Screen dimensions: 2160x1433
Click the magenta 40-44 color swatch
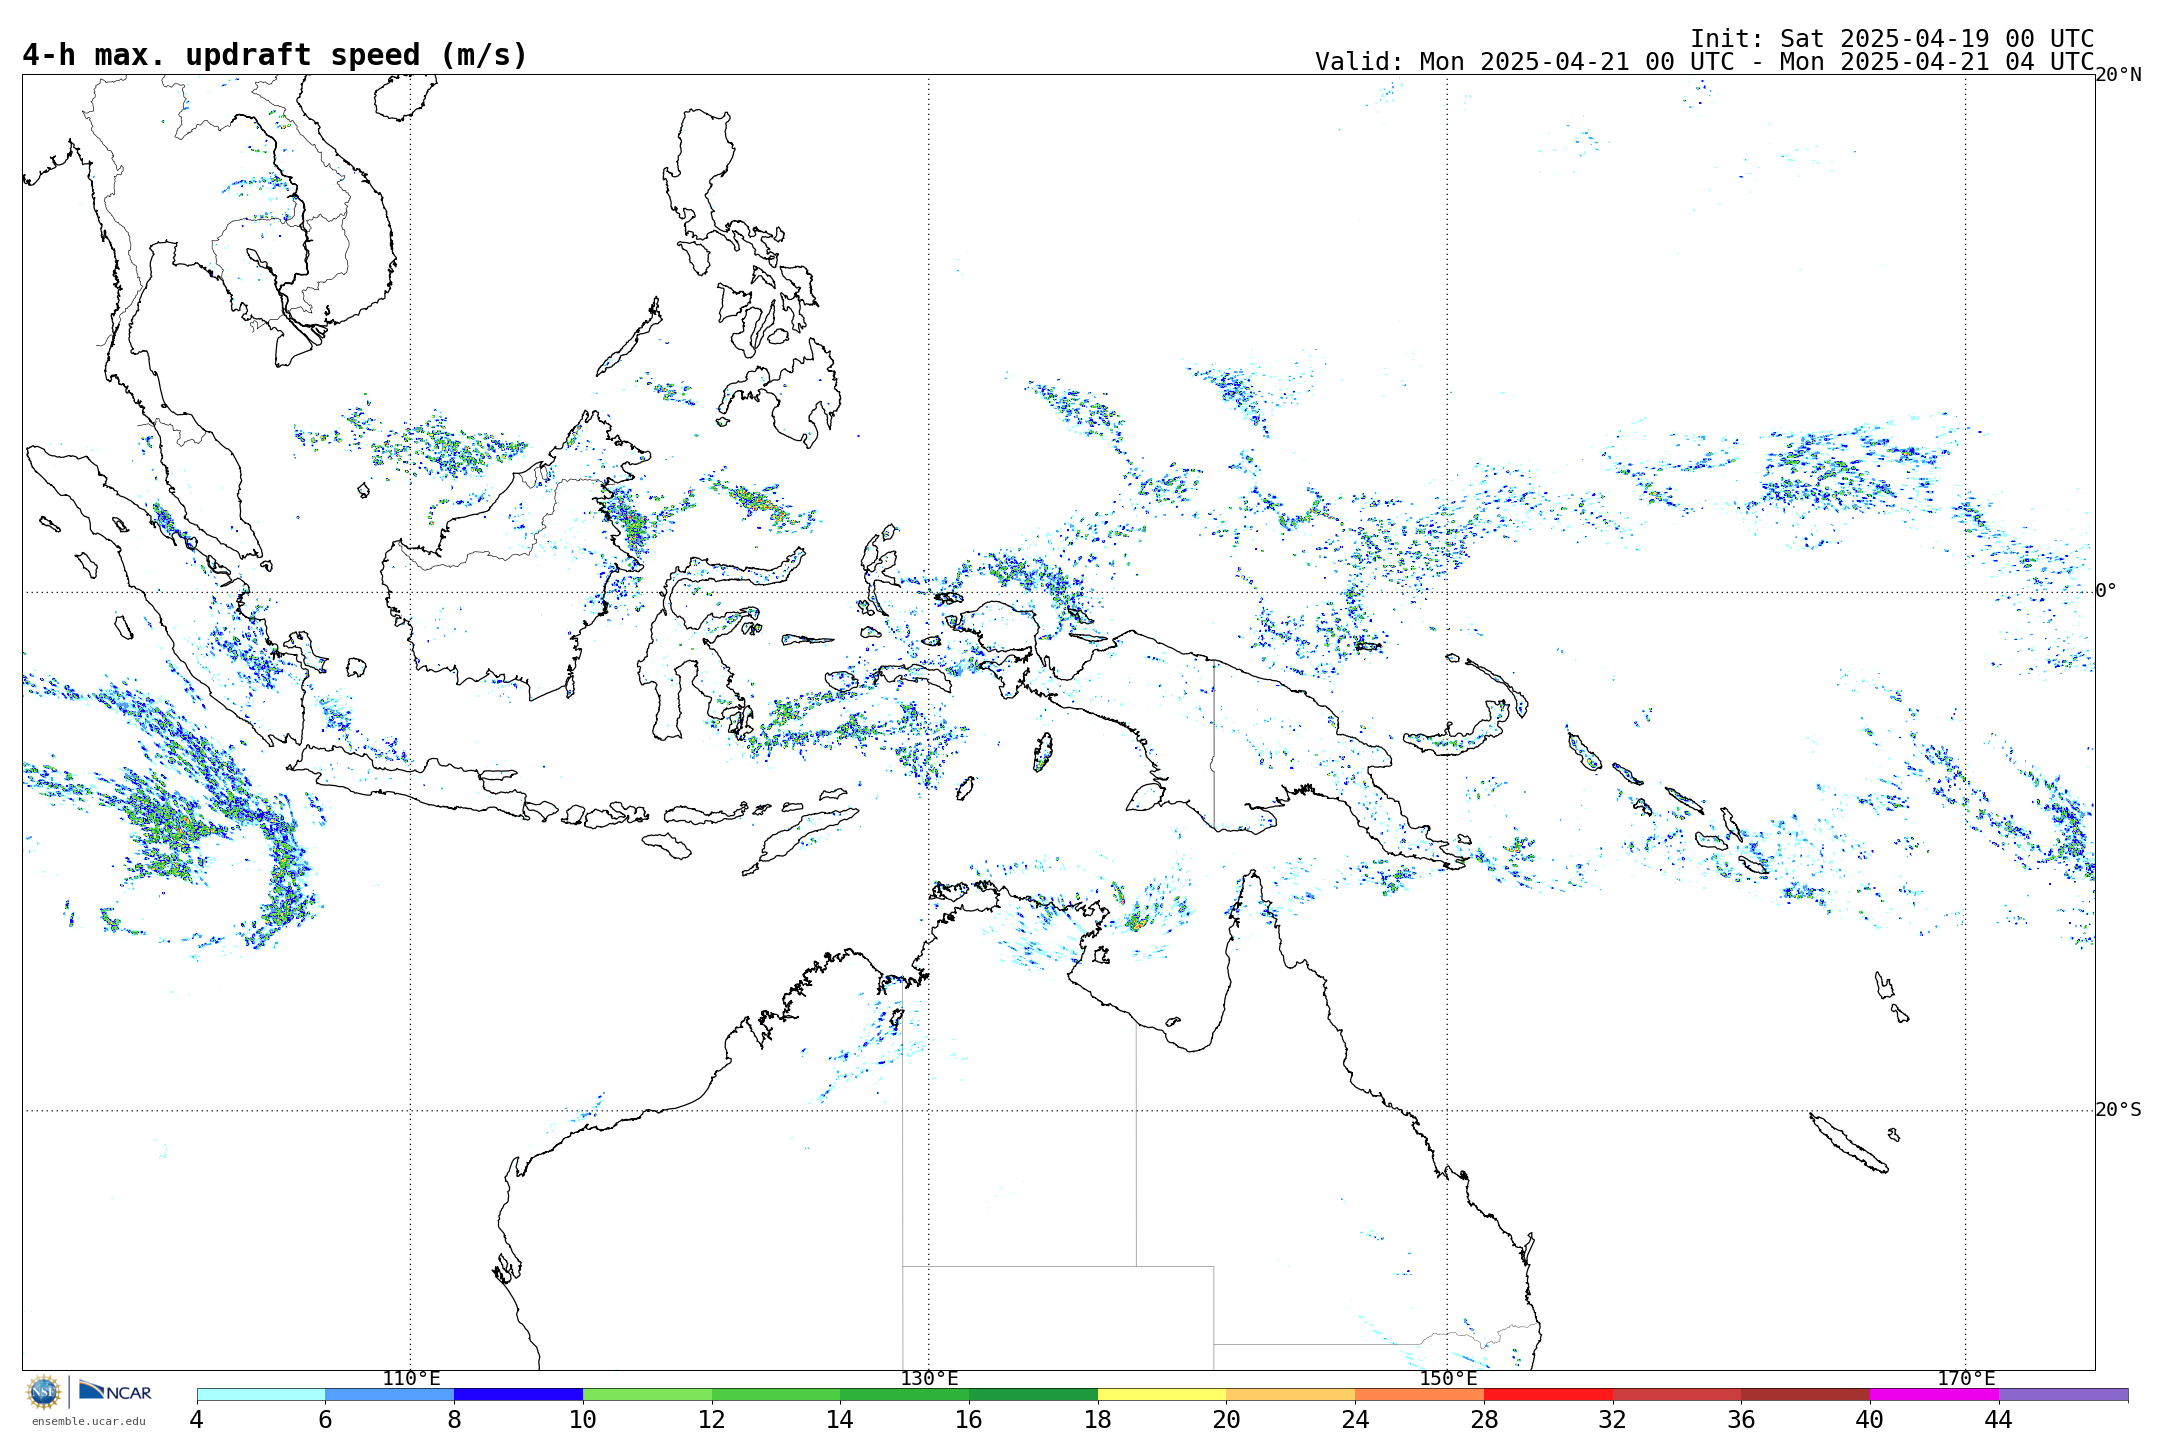[x=1934, y=1394]
